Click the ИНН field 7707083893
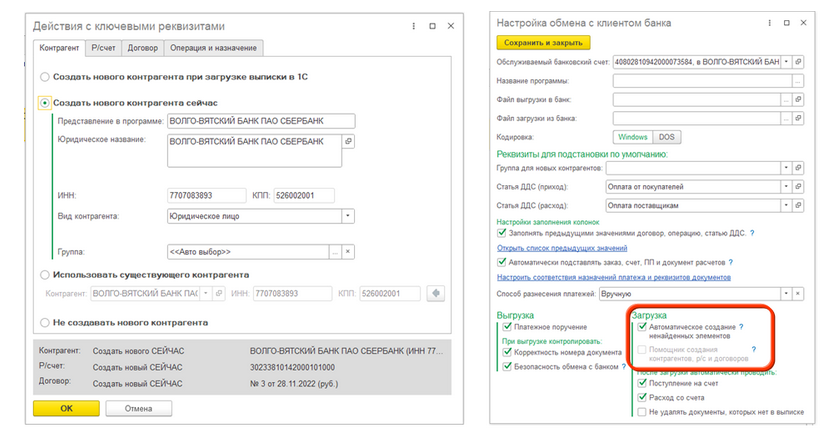The height and width of the screenshot is (433, 824). [207, 195]
